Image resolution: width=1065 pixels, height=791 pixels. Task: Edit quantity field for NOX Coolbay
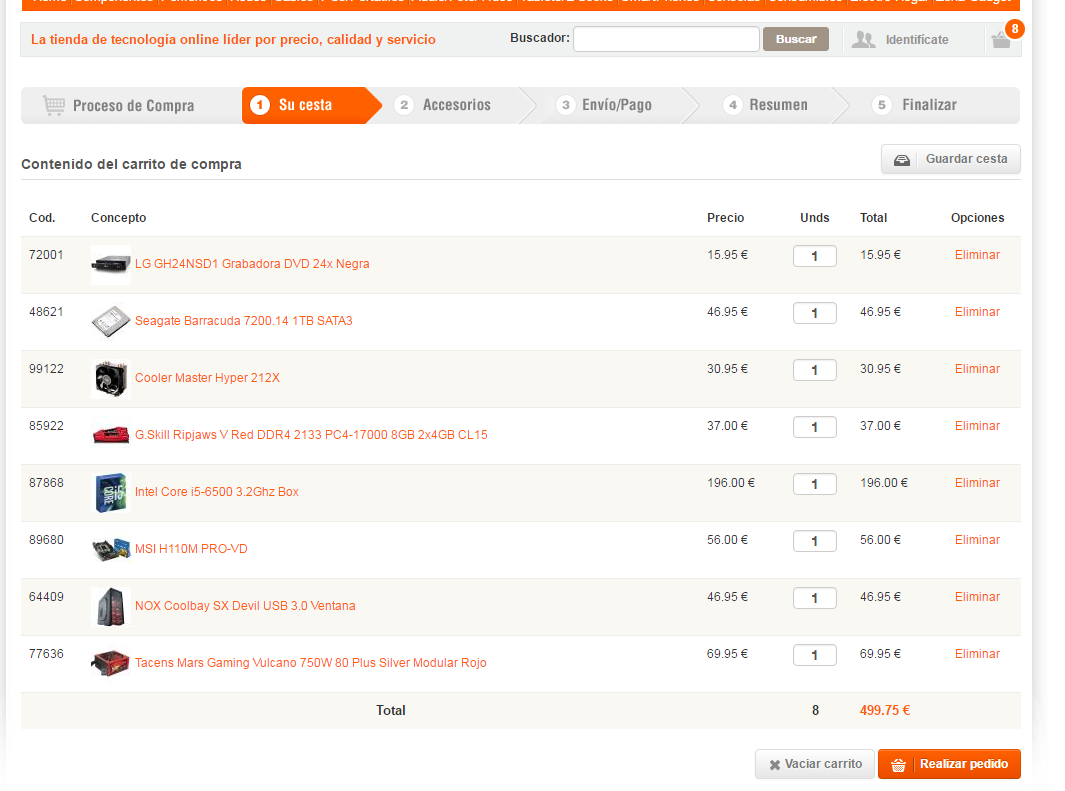pos(814,599)
